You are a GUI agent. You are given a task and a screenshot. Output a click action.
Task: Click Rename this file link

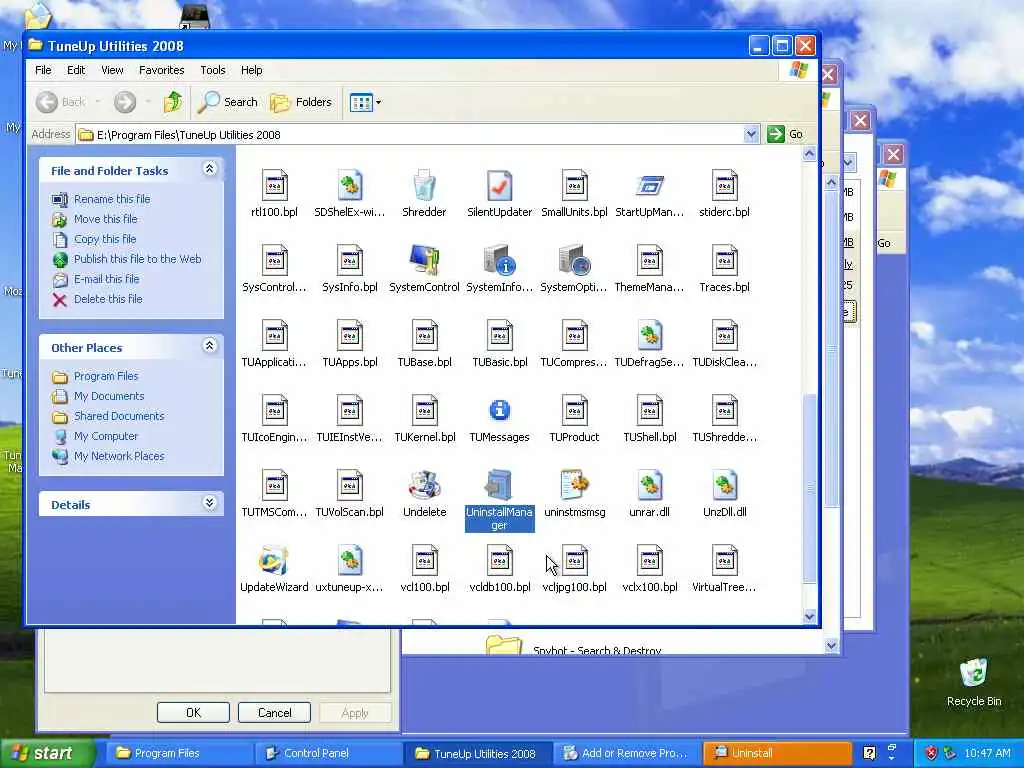pos(112,199)
